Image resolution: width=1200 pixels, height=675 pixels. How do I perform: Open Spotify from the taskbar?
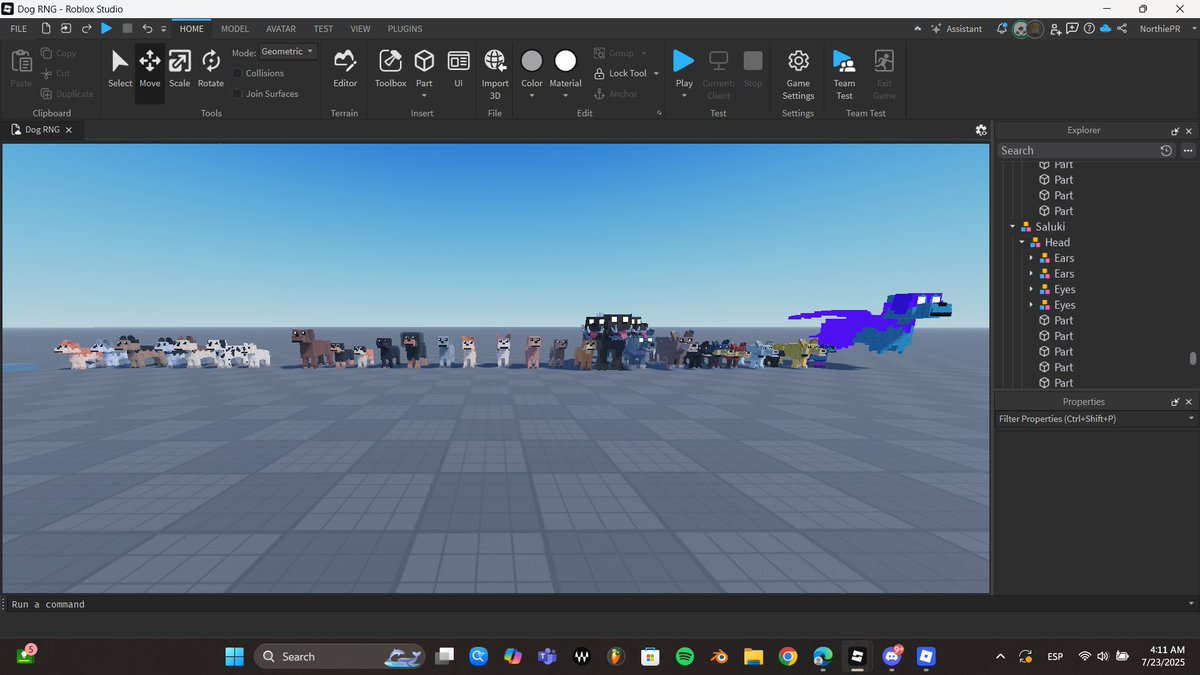click(x=685, y=657)
